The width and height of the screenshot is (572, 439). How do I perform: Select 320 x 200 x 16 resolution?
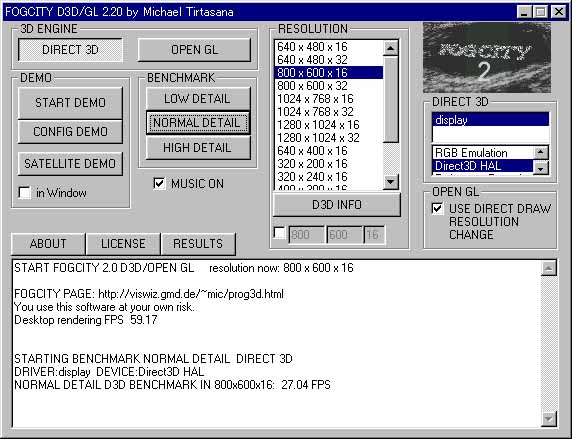click(329, 164)
